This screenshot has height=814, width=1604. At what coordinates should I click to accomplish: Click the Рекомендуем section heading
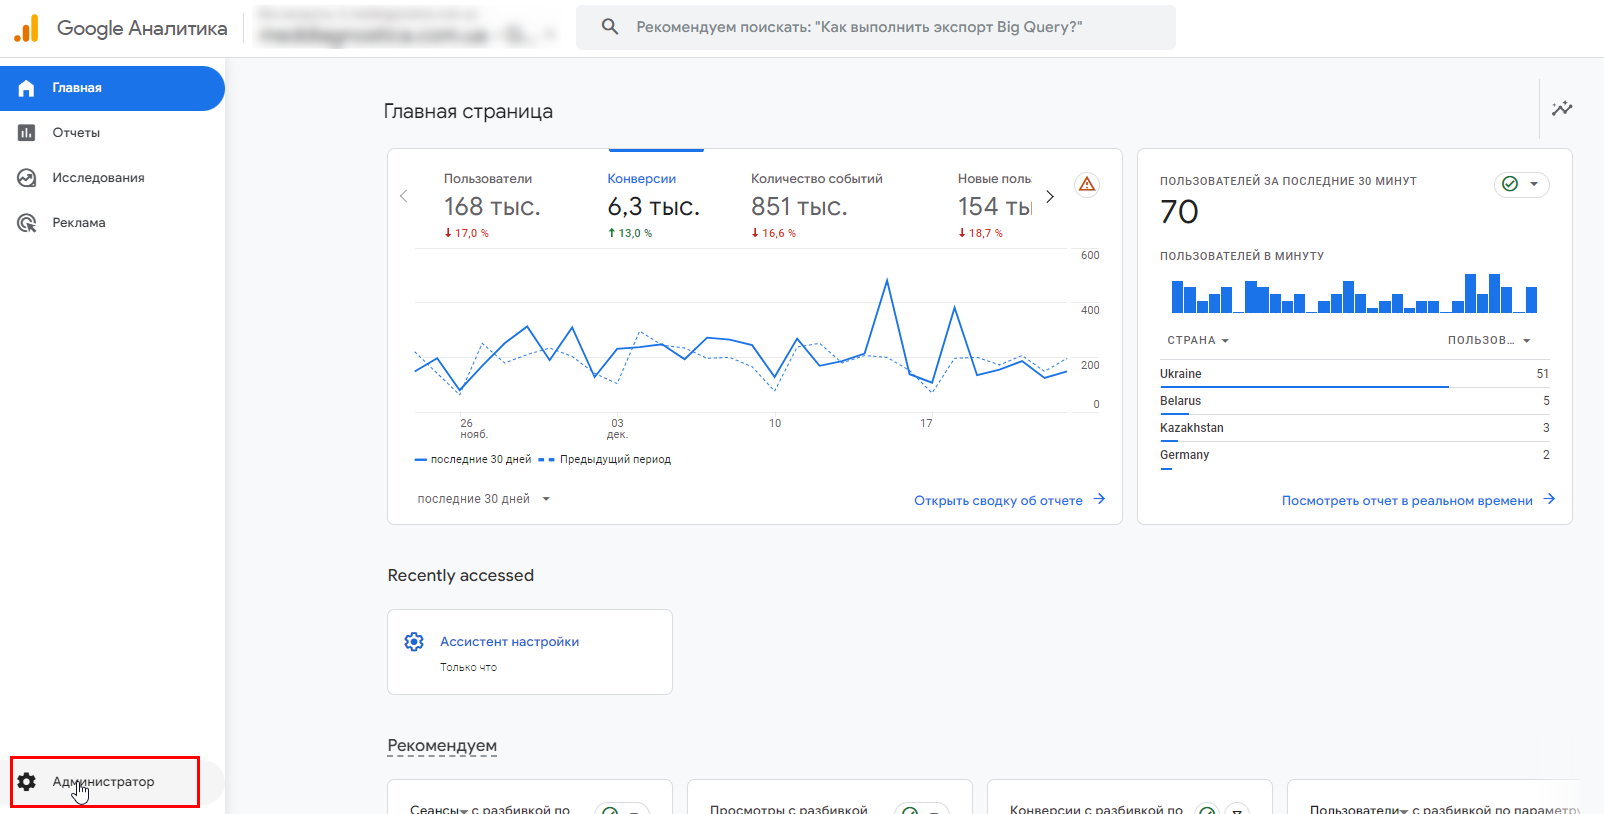coord(442,746)
